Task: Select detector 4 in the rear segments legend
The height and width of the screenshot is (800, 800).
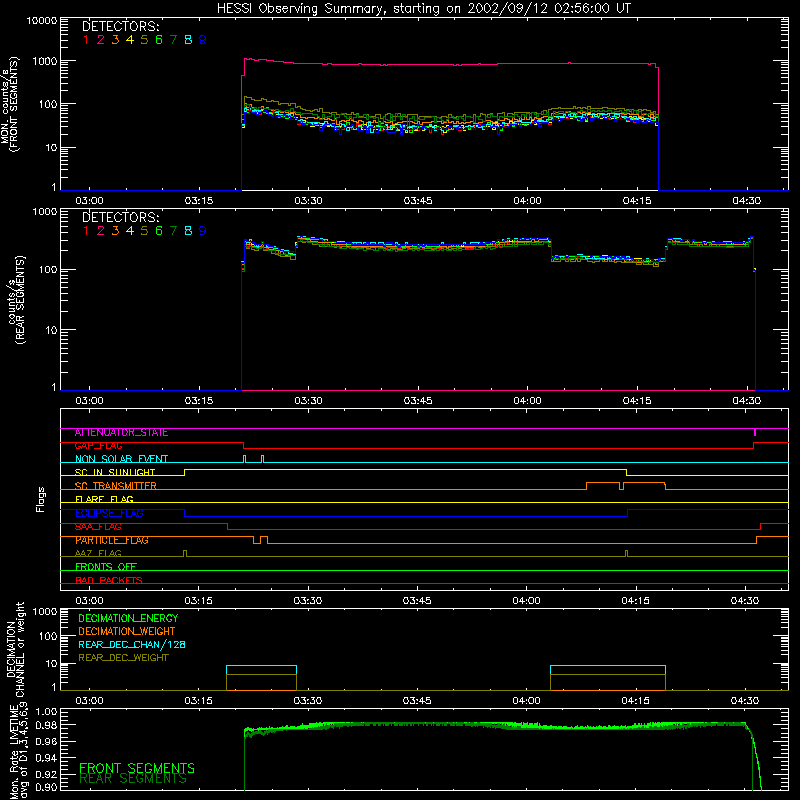Action: 130,231
